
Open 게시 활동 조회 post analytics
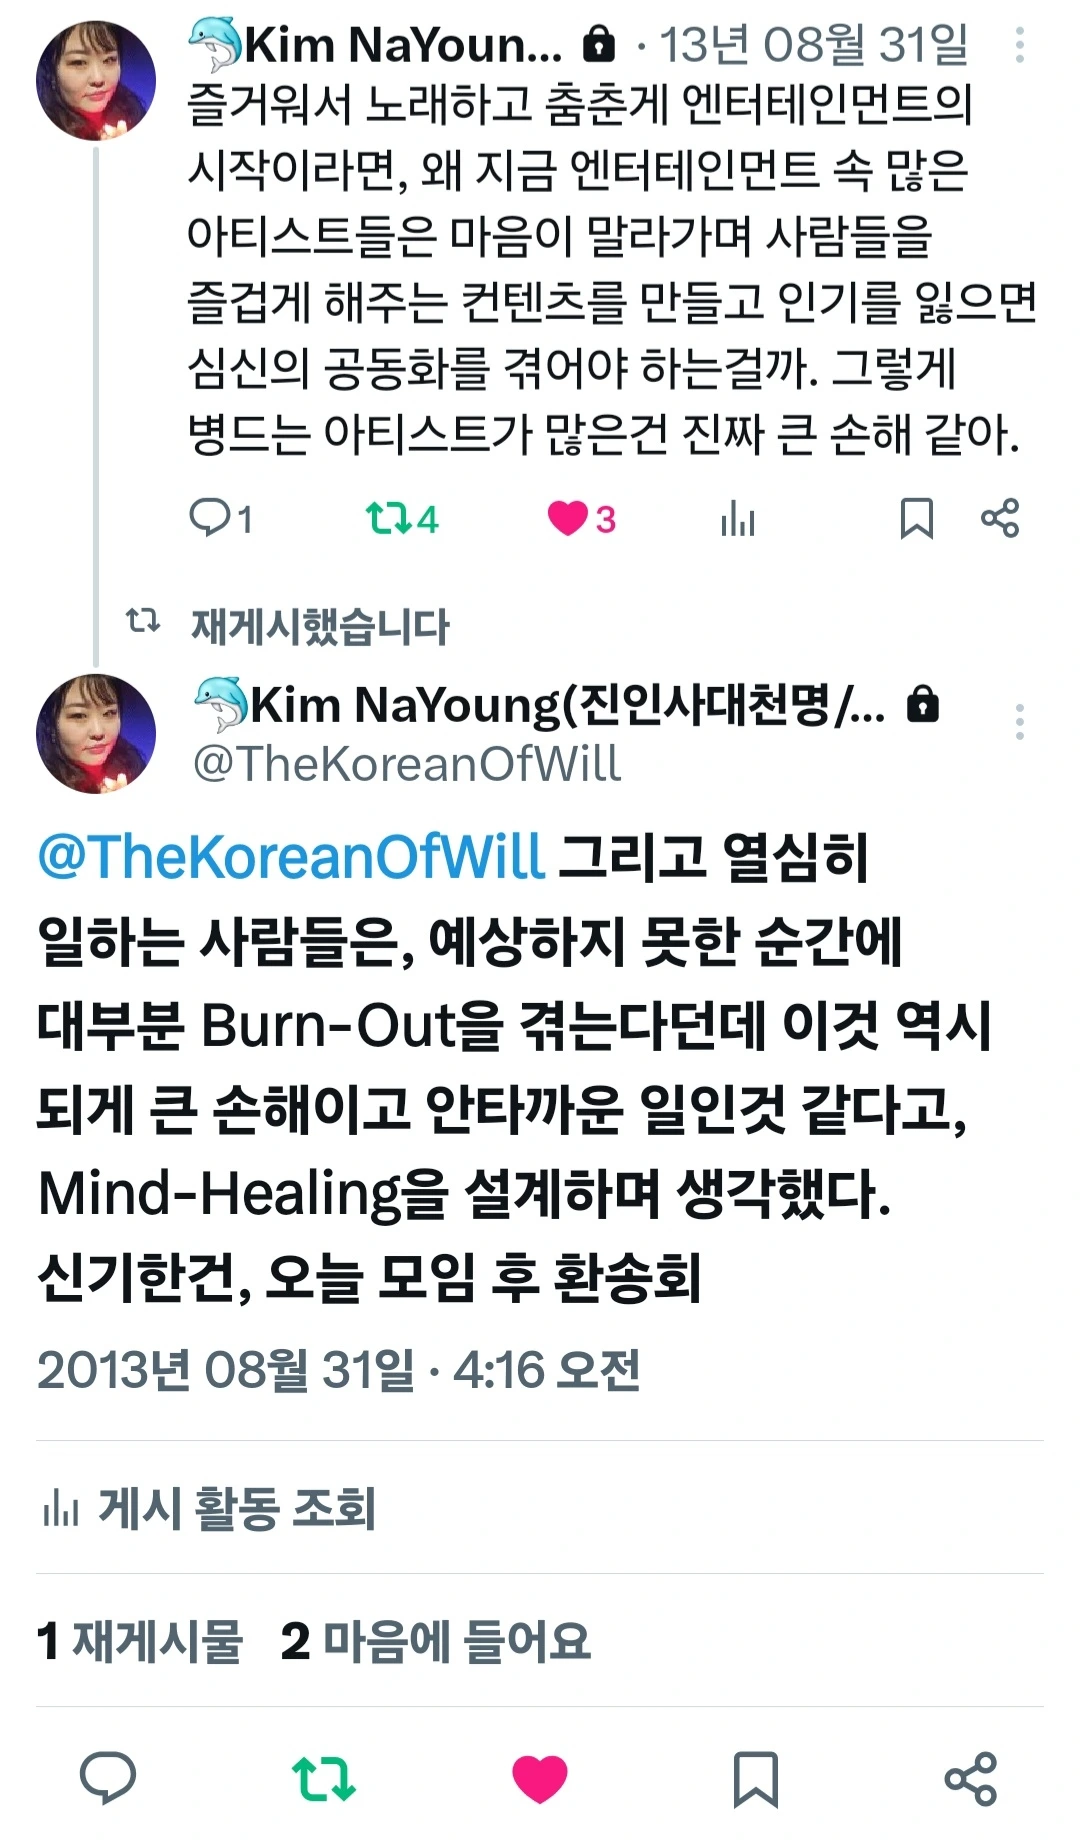(208, 1508)
